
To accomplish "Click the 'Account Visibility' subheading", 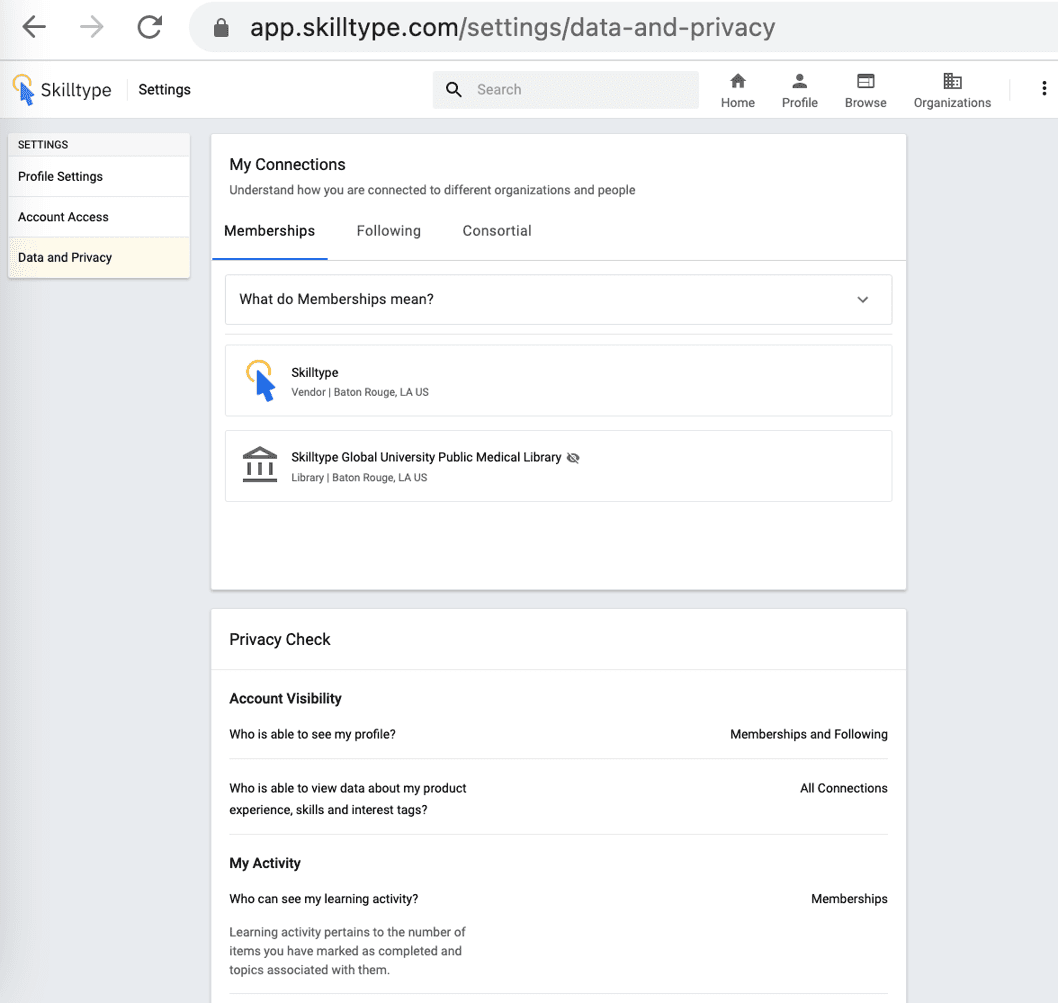I will [x=285, y=699].
